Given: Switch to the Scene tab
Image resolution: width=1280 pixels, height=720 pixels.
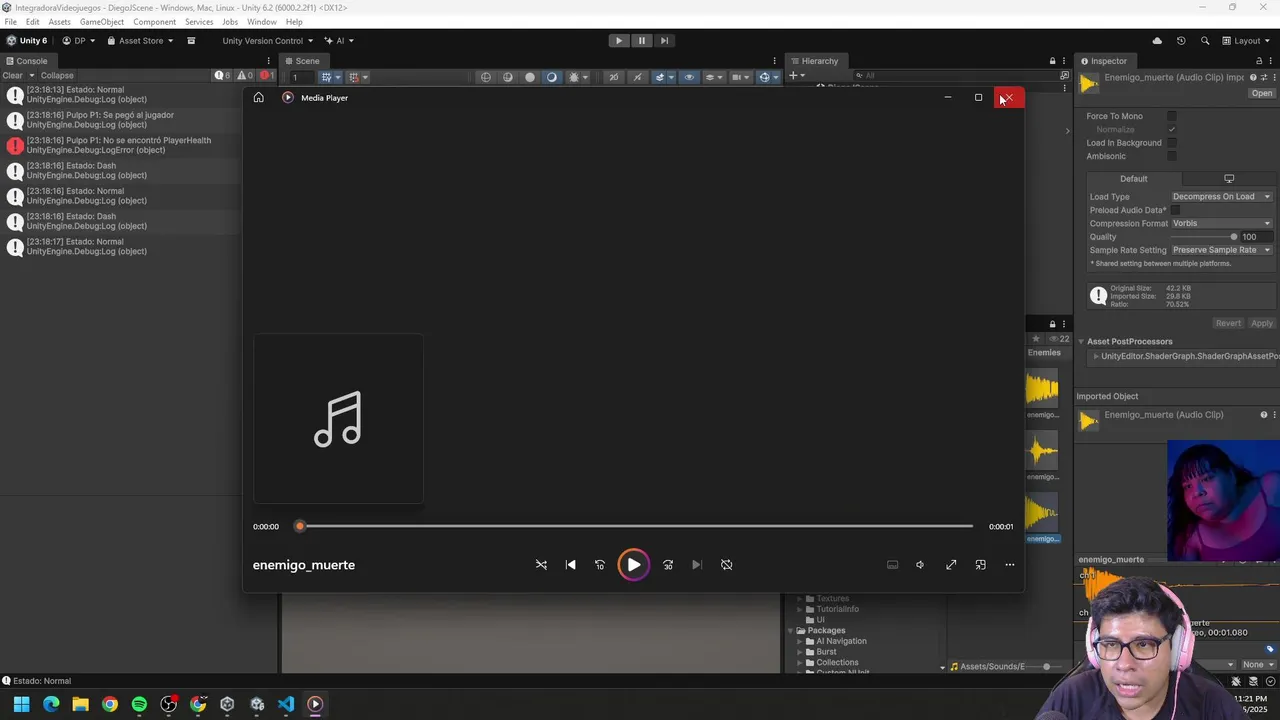Looking at the screenshot, I should [x=301, y=61].
